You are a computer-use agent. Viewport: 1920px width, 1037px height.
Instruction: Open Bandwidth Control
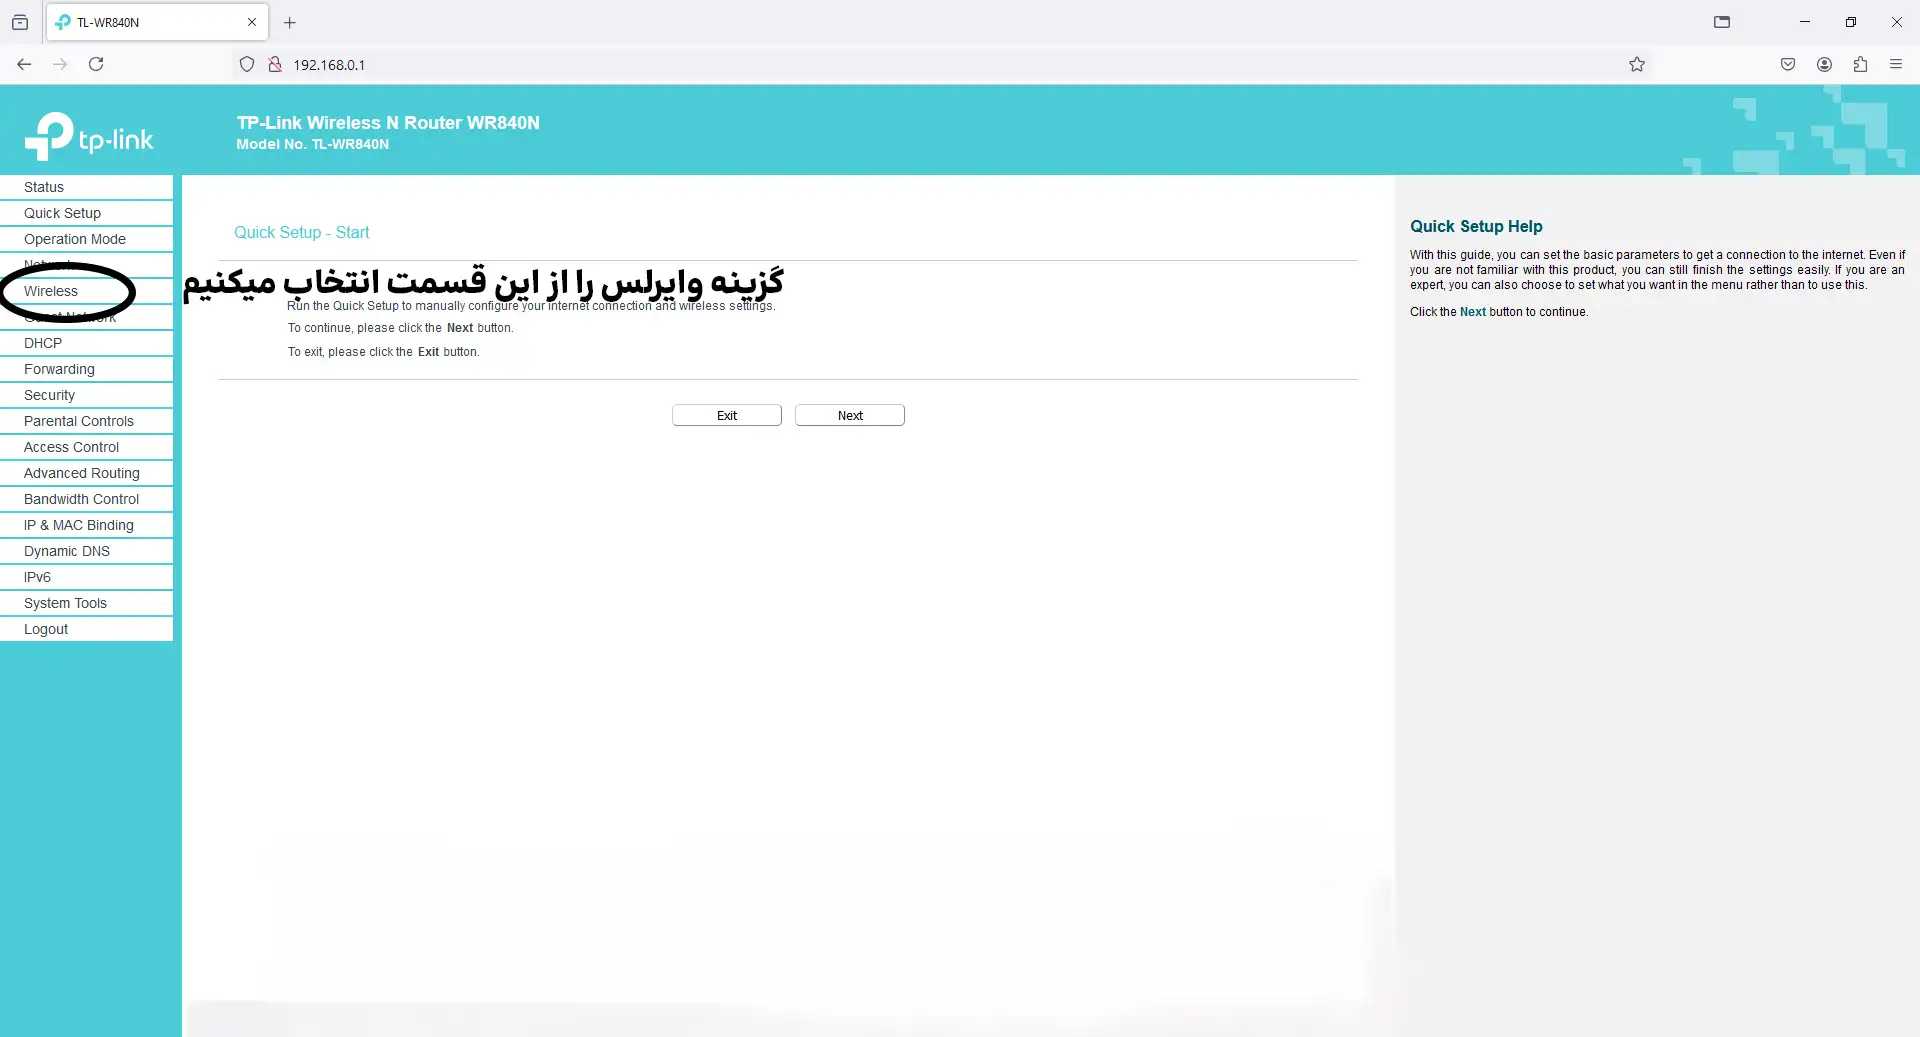[x=86, y=499]
